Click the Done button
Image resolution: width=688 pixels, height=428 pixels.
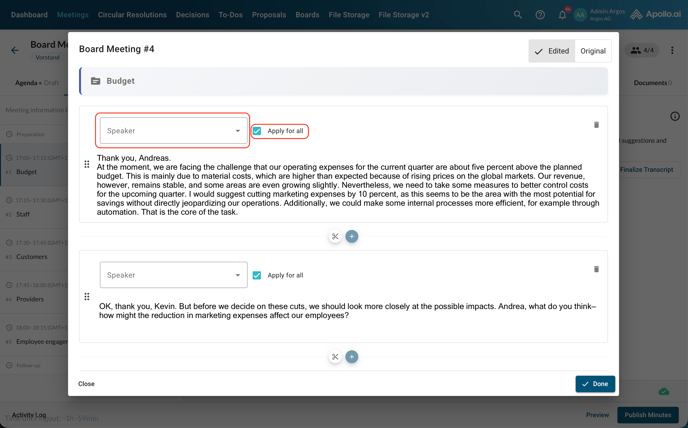click(595, 384)
